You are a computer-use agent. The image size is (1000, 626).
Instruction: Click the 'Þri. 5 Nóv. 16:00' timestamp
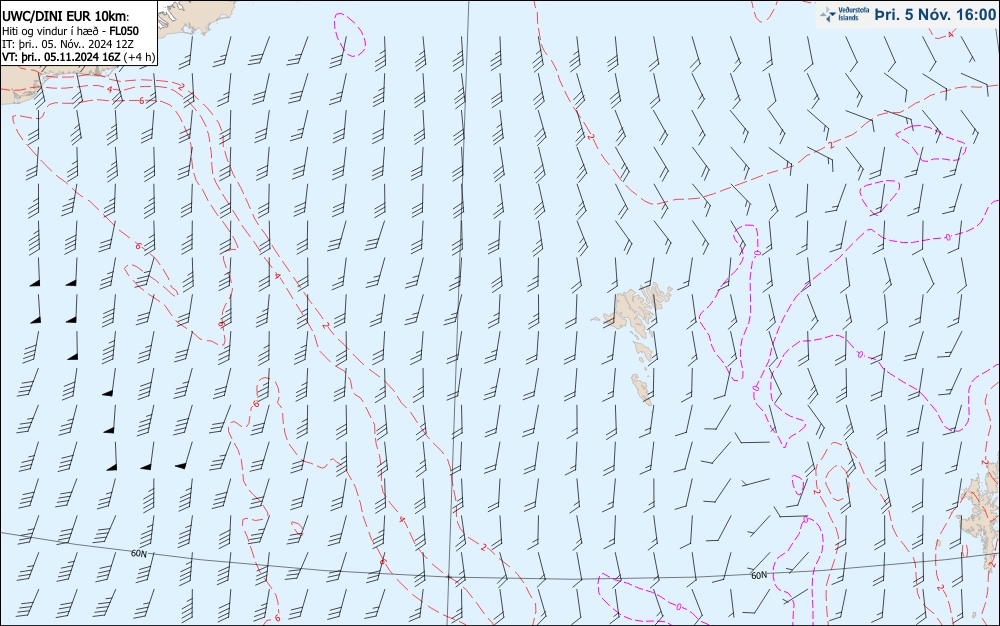pos(935,14)
